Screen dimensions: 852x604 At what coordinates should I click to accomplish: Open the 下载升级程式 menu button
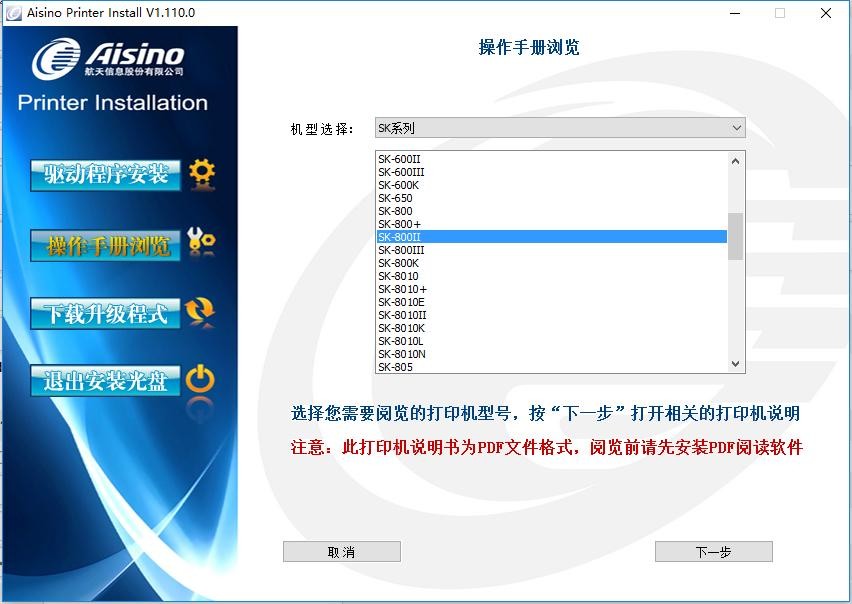point(105,313)
